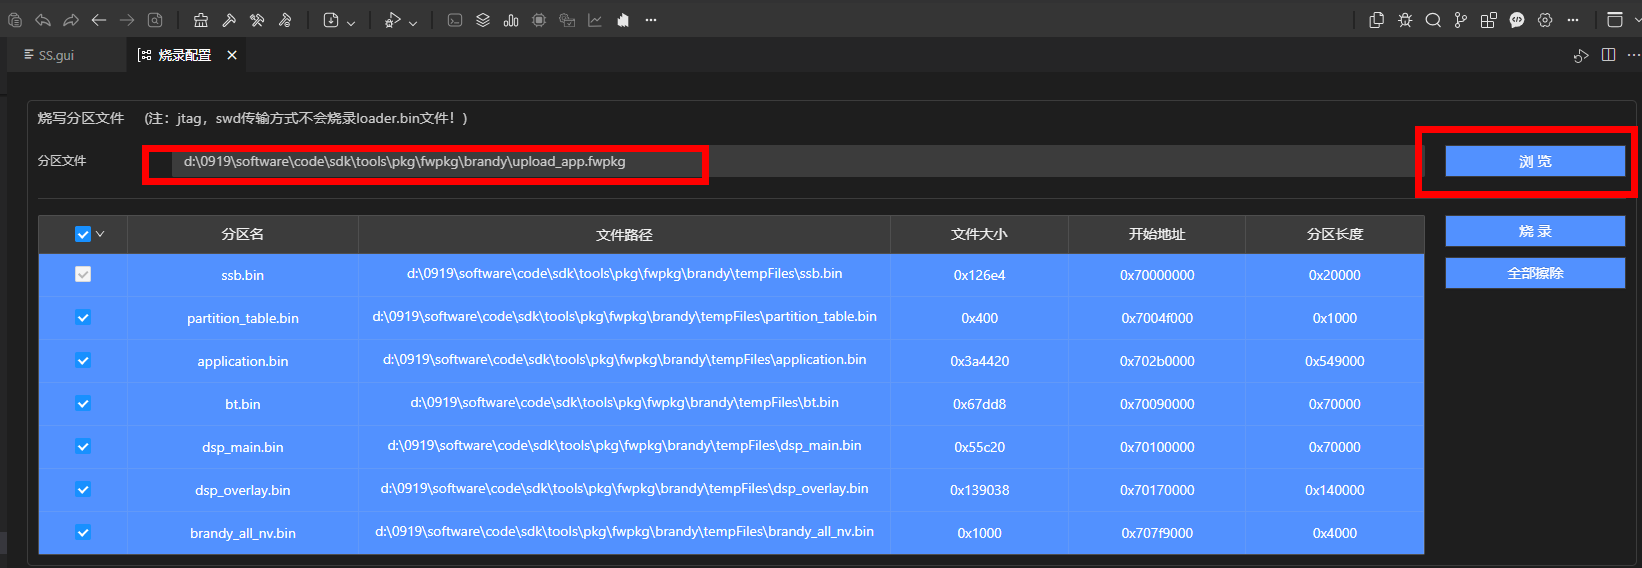Click the Search magnifier icon

[1433, 20]
